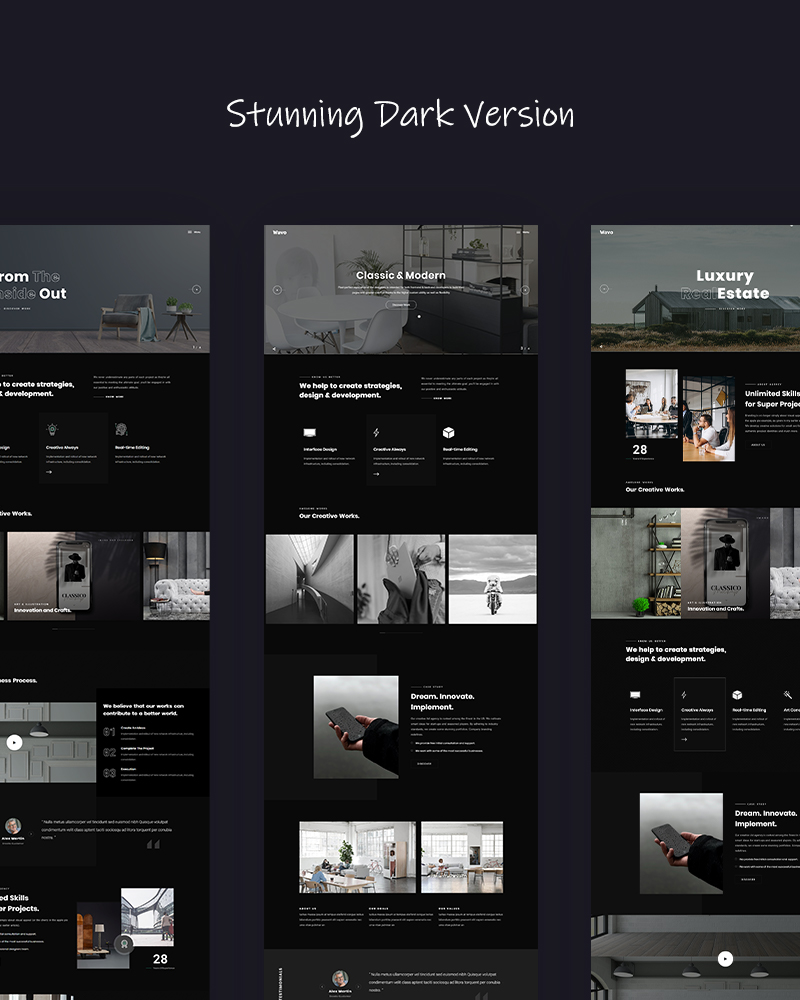Click the Discover button under Dream. Innovate. Implement.
The width and height of the screenshot is (800, 1000).
pyautogui.click(x=424, y=763)
